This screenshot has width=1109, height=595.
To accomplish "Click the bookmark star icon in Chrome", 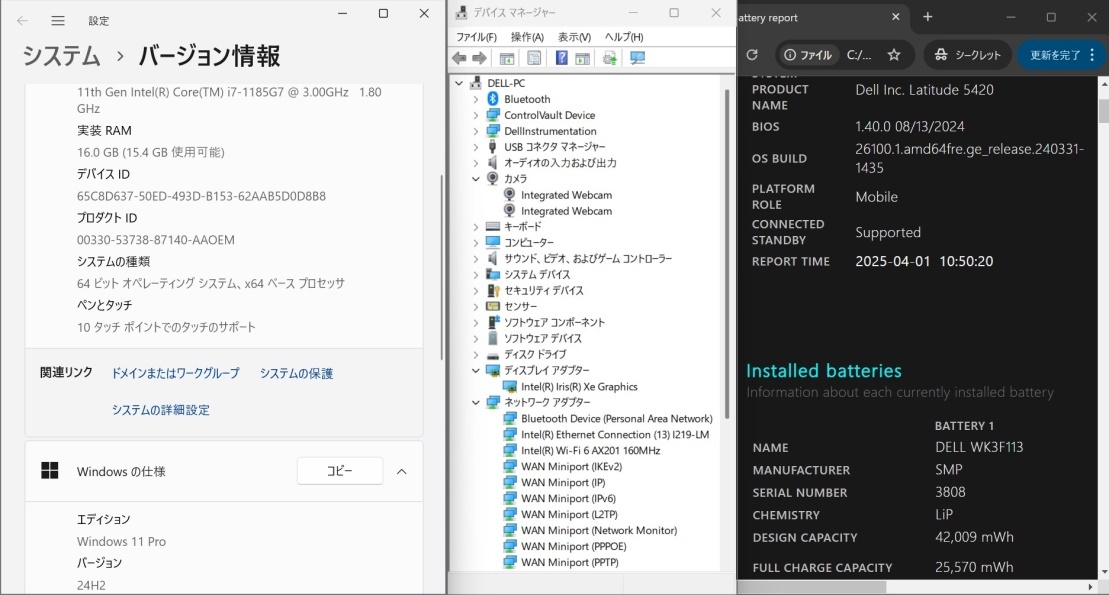I will click(x=895, y=53).
